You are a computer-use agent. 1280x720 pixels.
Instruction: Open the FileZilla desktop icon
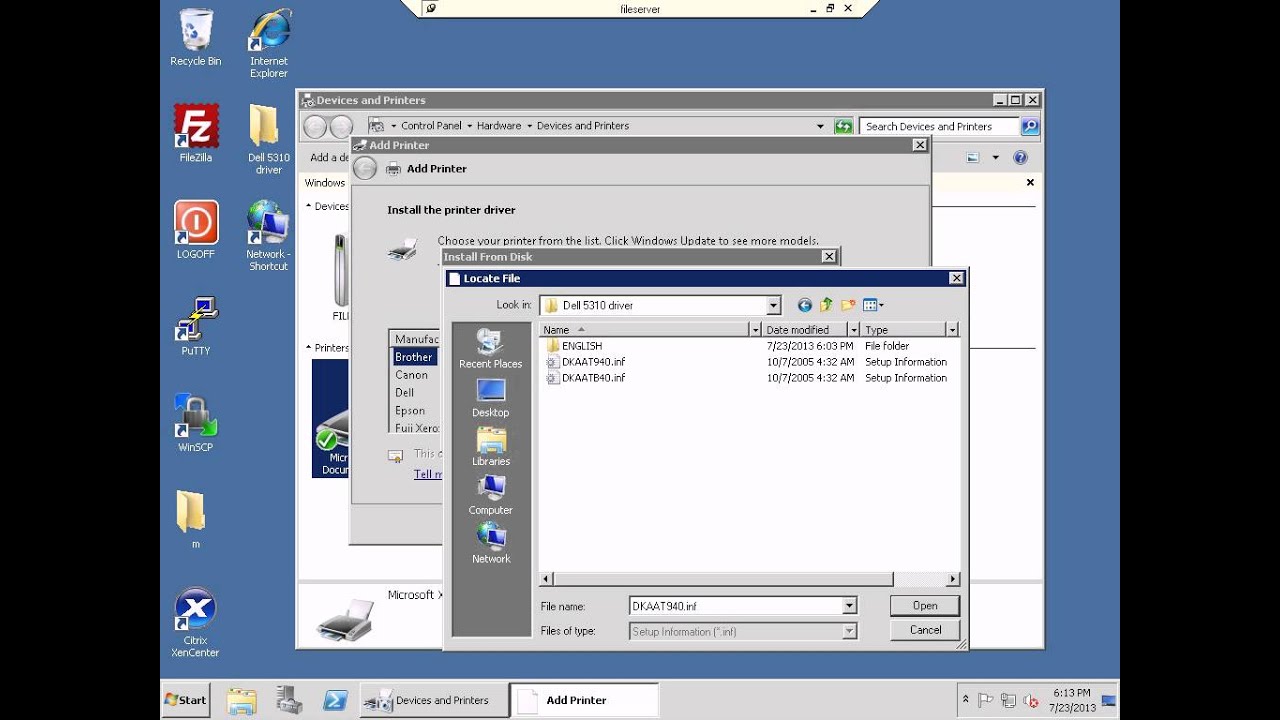tap(196, 133)
